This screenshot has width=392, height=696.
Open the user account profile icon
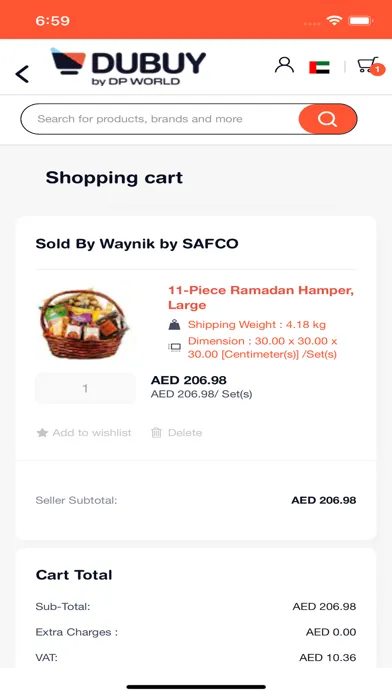point(284,65)
